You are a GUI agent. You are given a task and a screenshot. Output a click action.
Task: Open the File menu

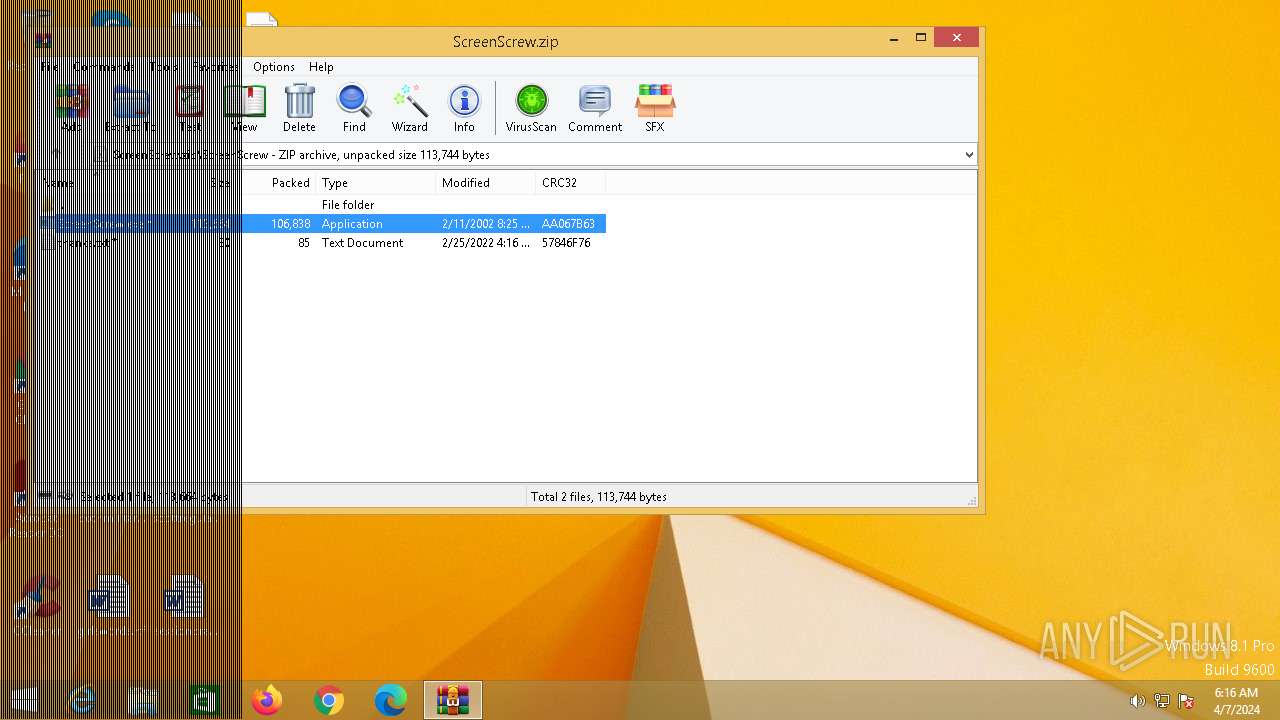(50, 67)
